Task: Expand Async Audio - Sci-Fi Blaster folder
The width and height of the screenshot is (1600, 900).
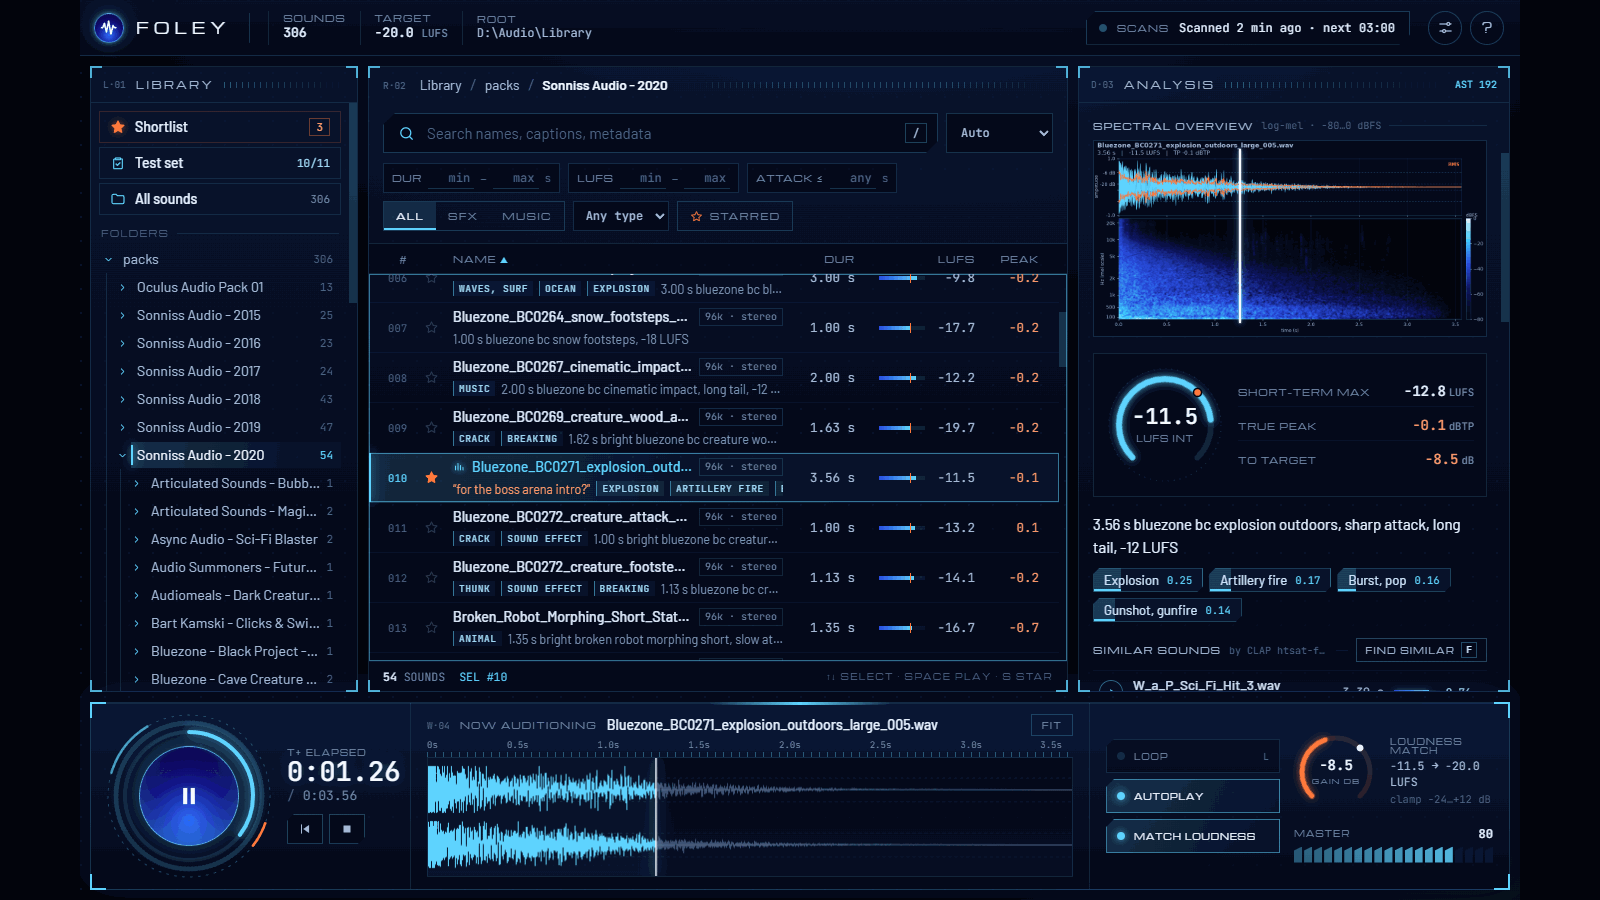Action: click(137, 540)
